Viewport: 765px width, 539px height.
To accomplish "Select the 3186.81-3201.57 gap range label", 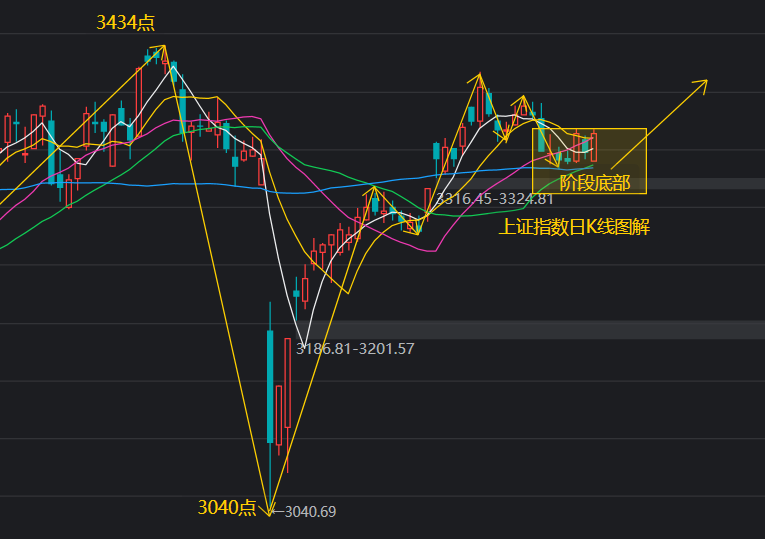I will [x=355, y=349].
